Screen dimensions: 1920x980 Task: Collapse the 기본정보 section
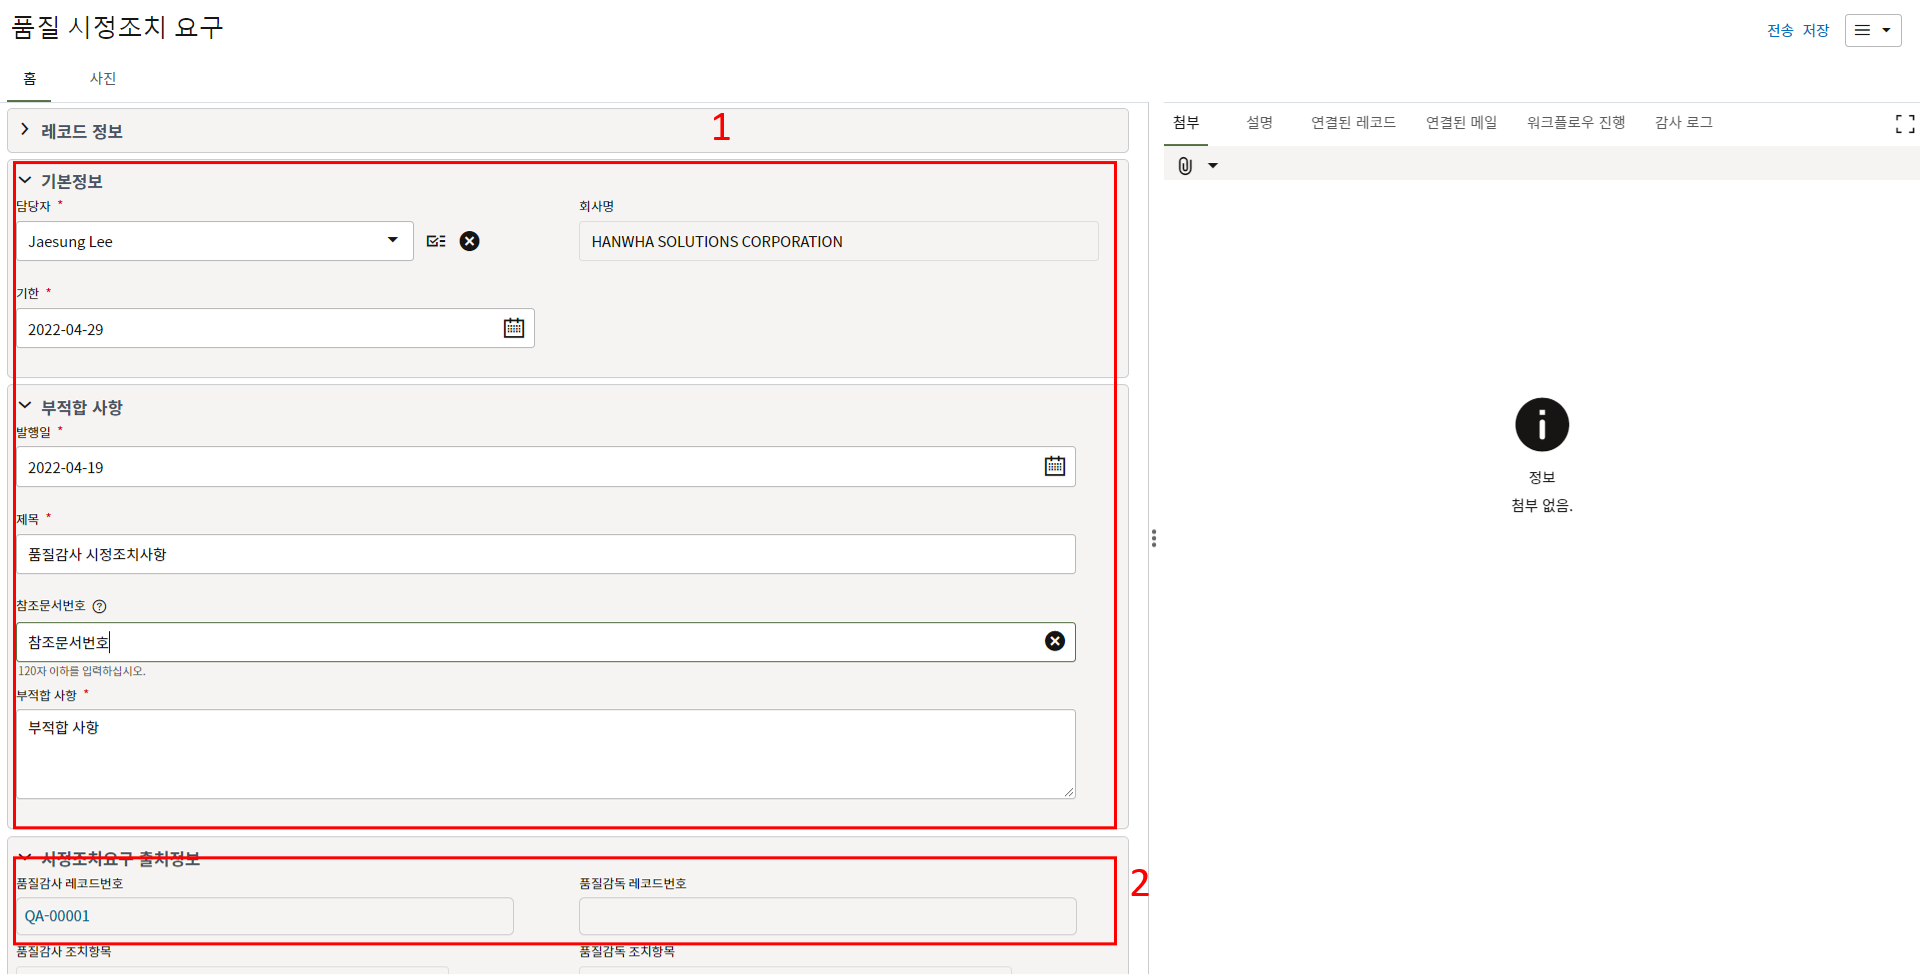tap(25, 181)
